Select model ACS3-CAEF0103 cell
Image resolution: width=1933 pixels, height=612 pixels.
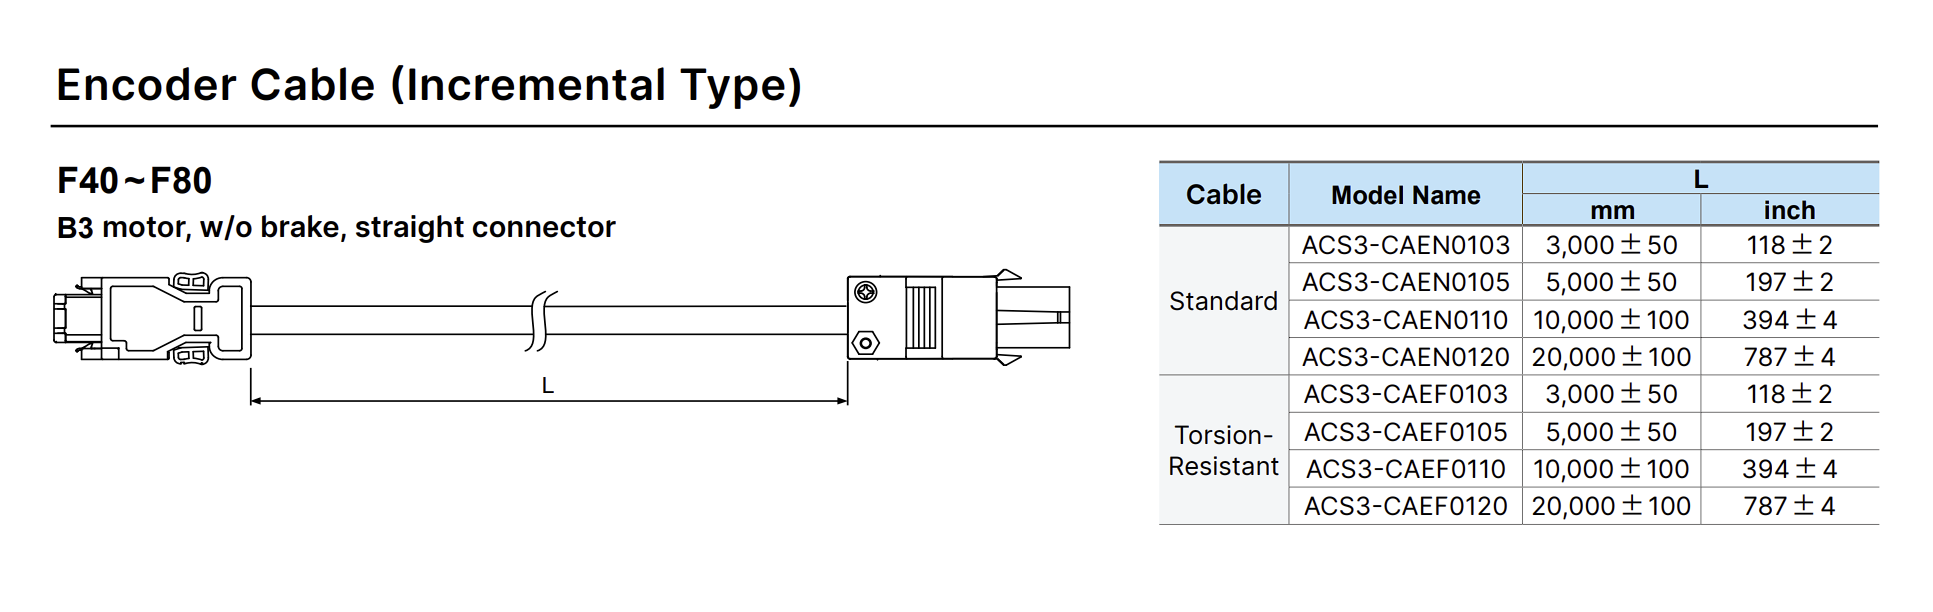coord(1405,394)
